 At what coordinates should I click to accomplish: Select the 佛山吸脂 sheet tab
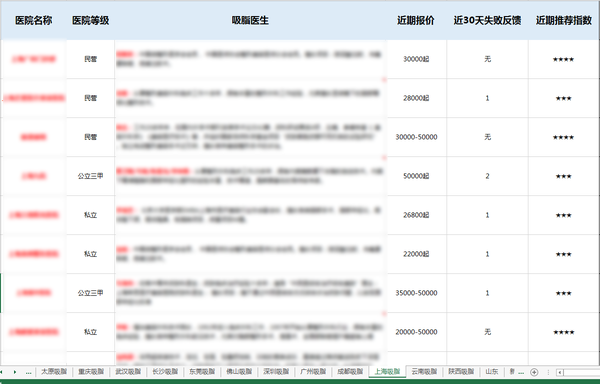click(x=239, y=371)
